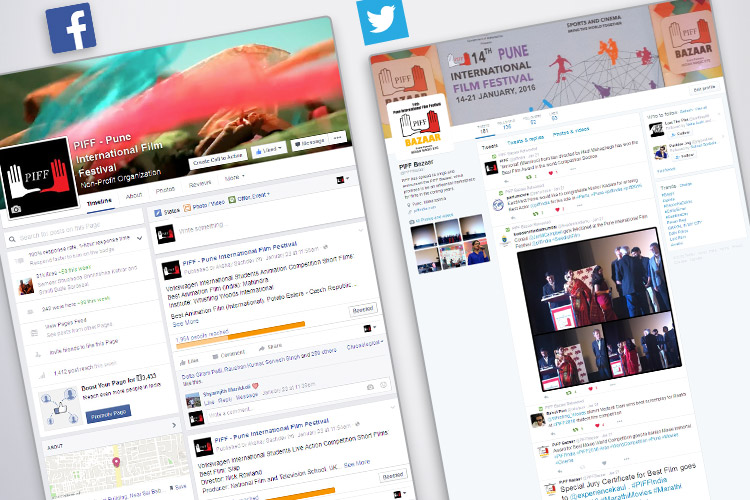The width and height of the screenshot is (750, 500).
Task: Expand the chevron arrow below Promote Page
Action: 174,425
